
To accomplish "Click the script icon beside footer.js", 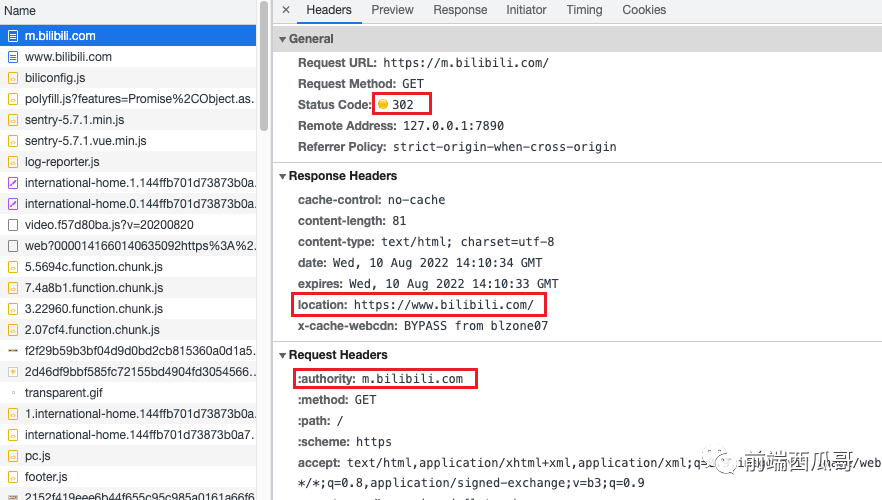I will click(12, 477).
